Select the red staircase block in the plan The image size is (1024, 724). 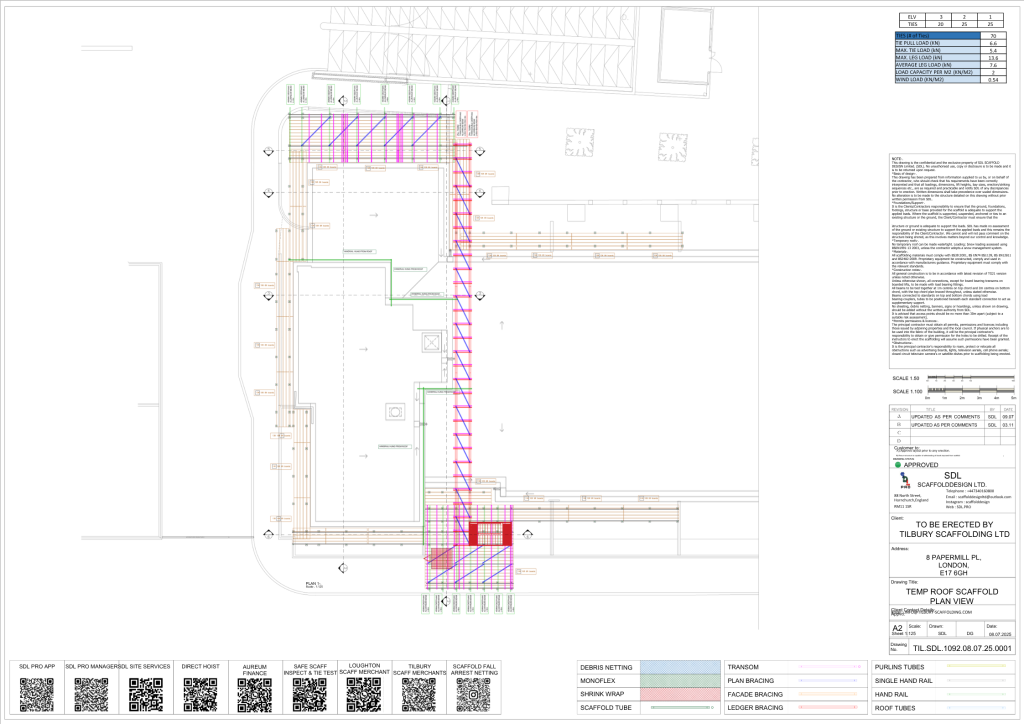click(x=490, y=533)
